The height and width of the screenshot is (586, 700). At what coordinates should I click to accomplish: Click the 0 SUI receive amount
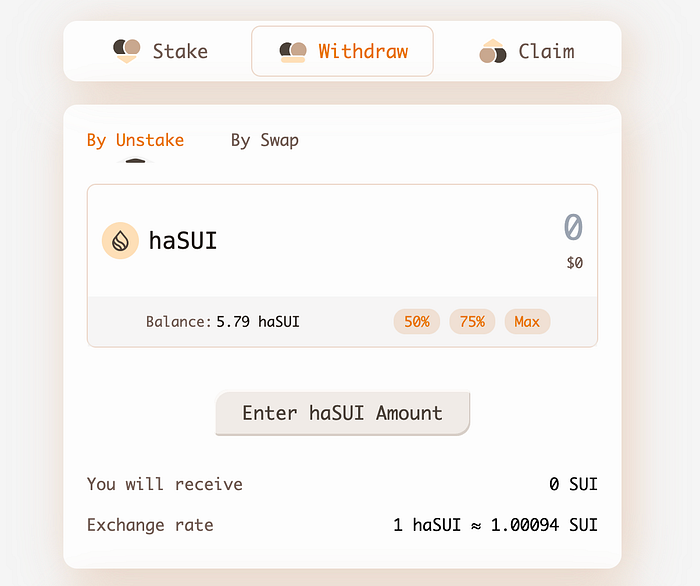(x=573, y=484)
